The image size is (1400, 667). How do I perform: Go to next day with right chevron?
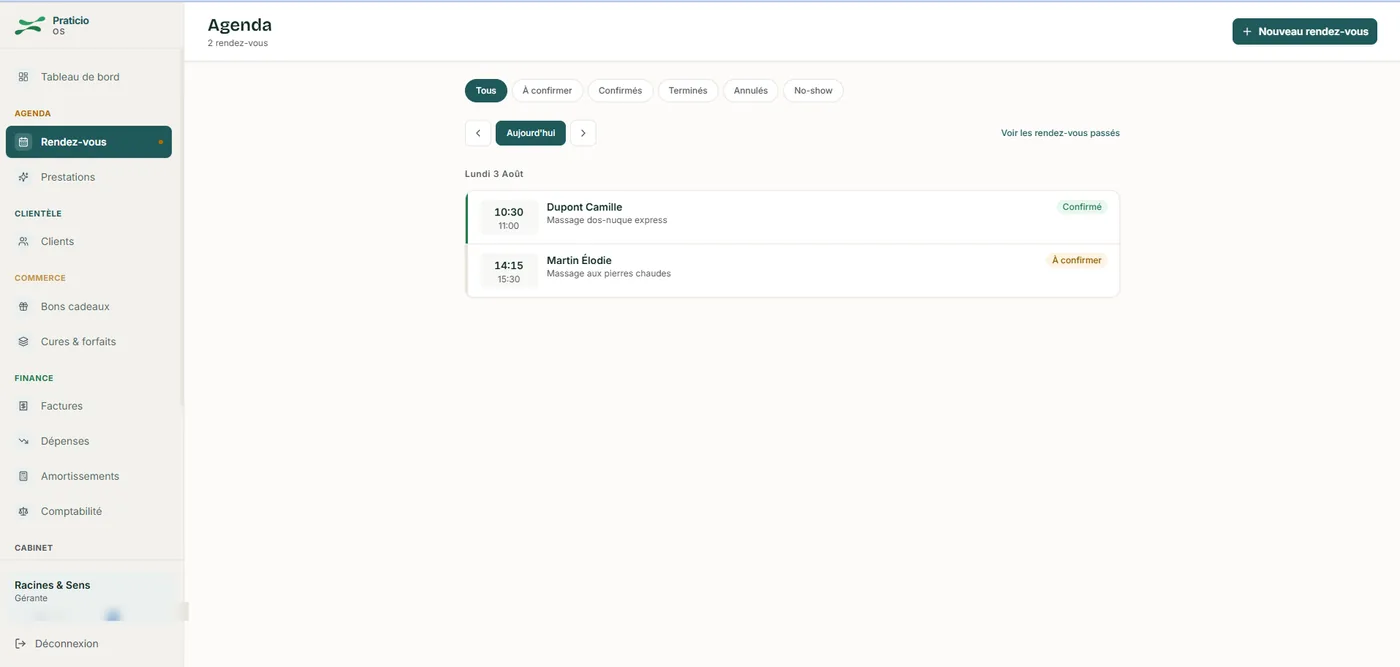(x=583, y=133)
